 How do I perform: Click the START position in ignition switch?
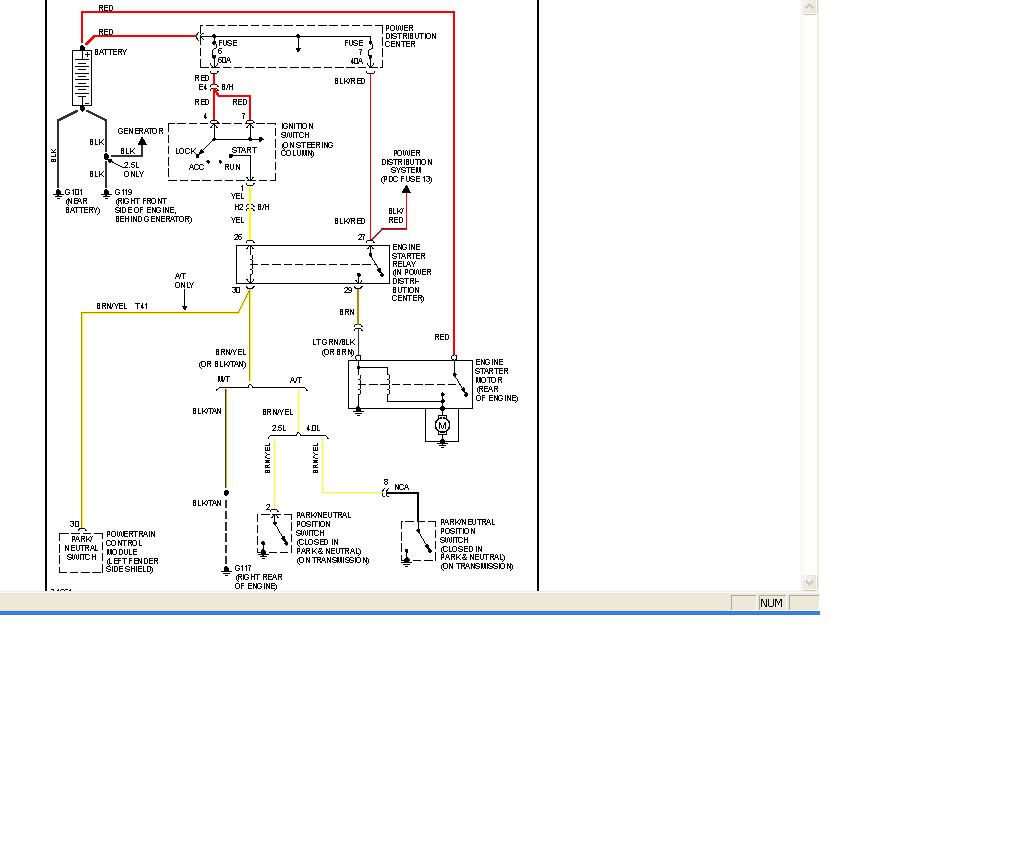[244, 150]
